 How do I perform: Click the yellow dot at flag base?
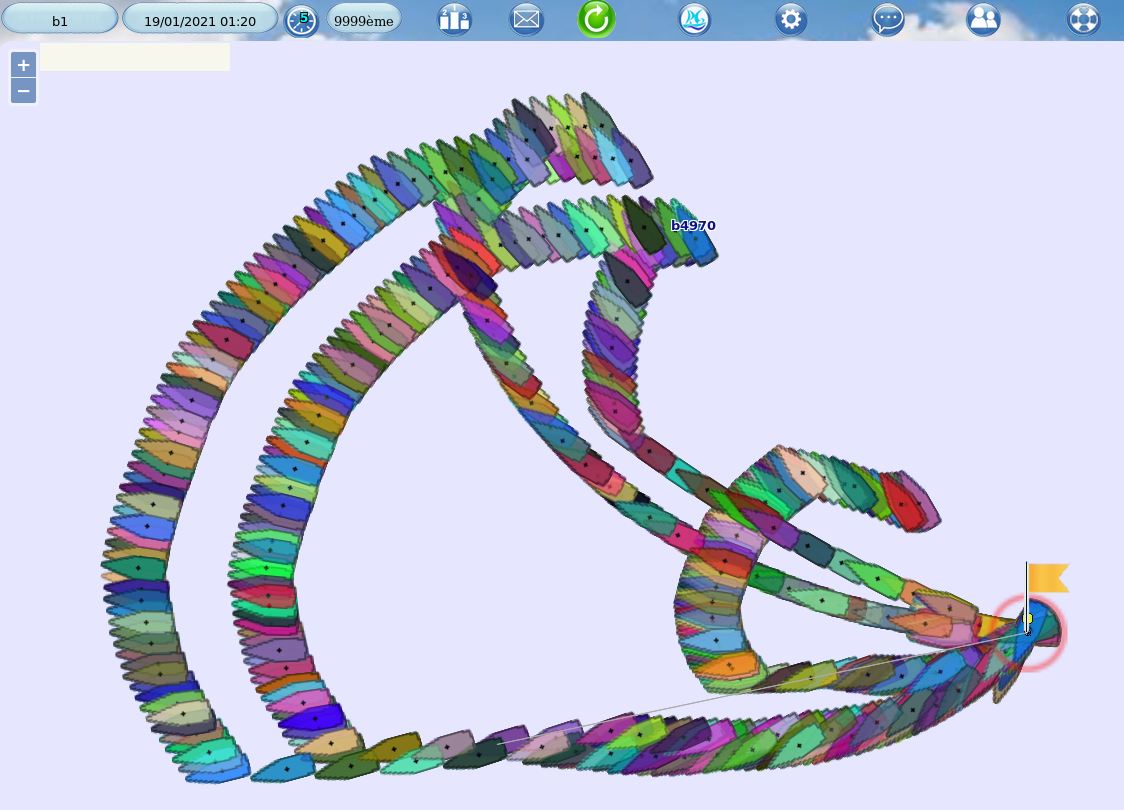pos(1028,619)
